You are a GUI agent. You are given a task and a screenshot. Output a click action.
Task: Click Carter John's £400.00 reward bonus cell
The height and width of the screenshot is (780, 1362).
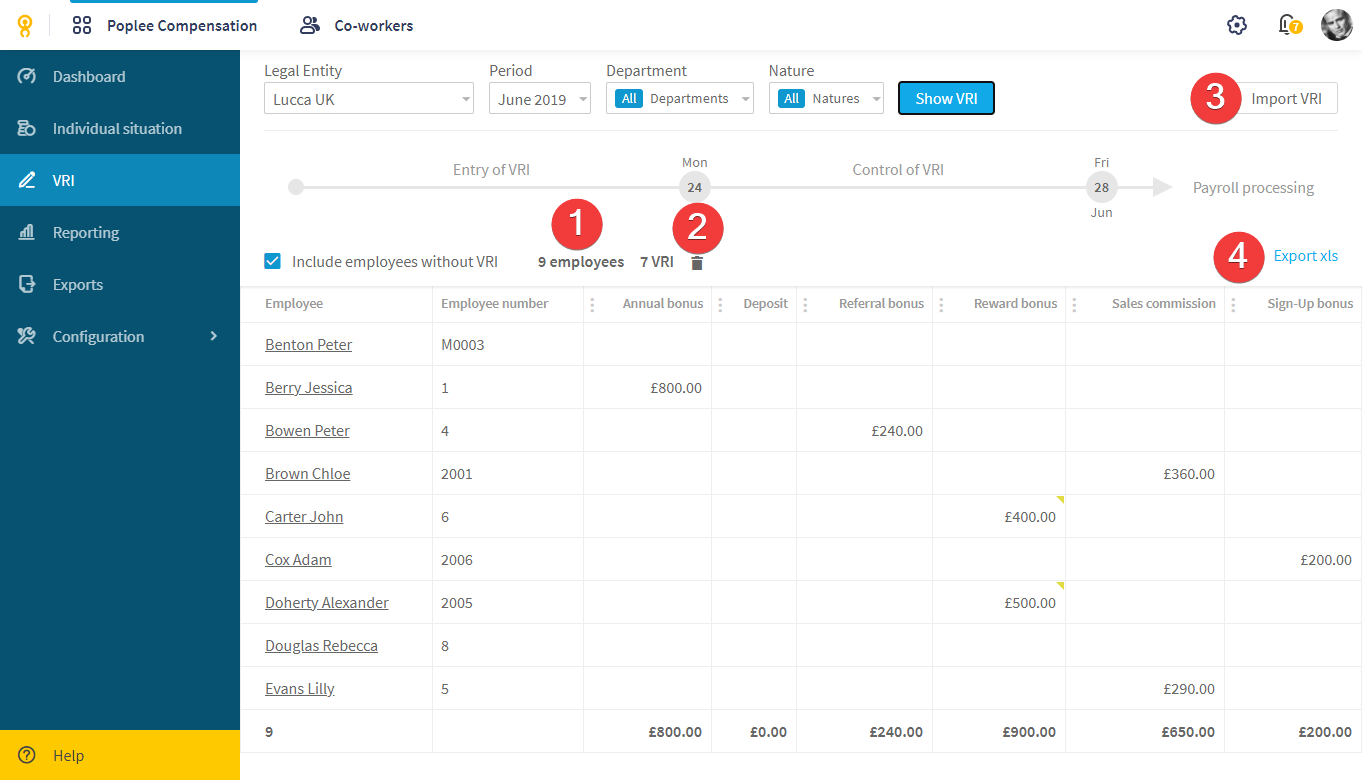998,516
